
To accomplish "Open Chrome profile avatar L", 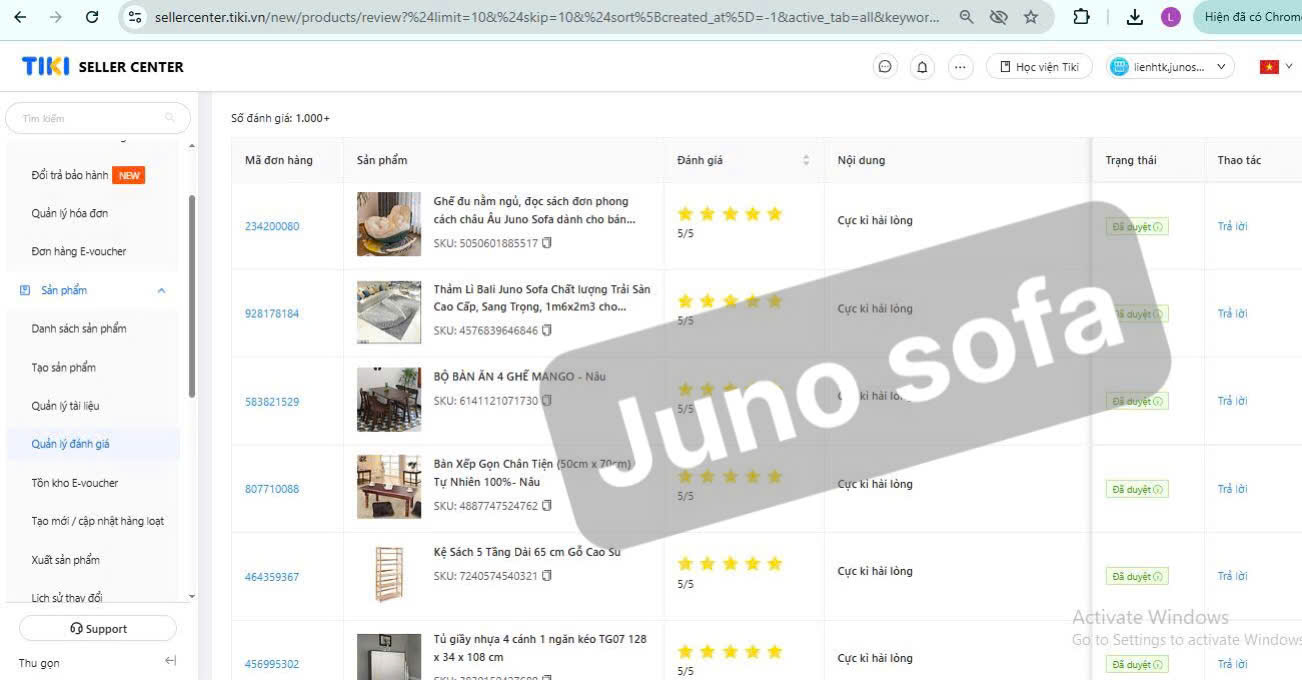I will (1171, 17).
